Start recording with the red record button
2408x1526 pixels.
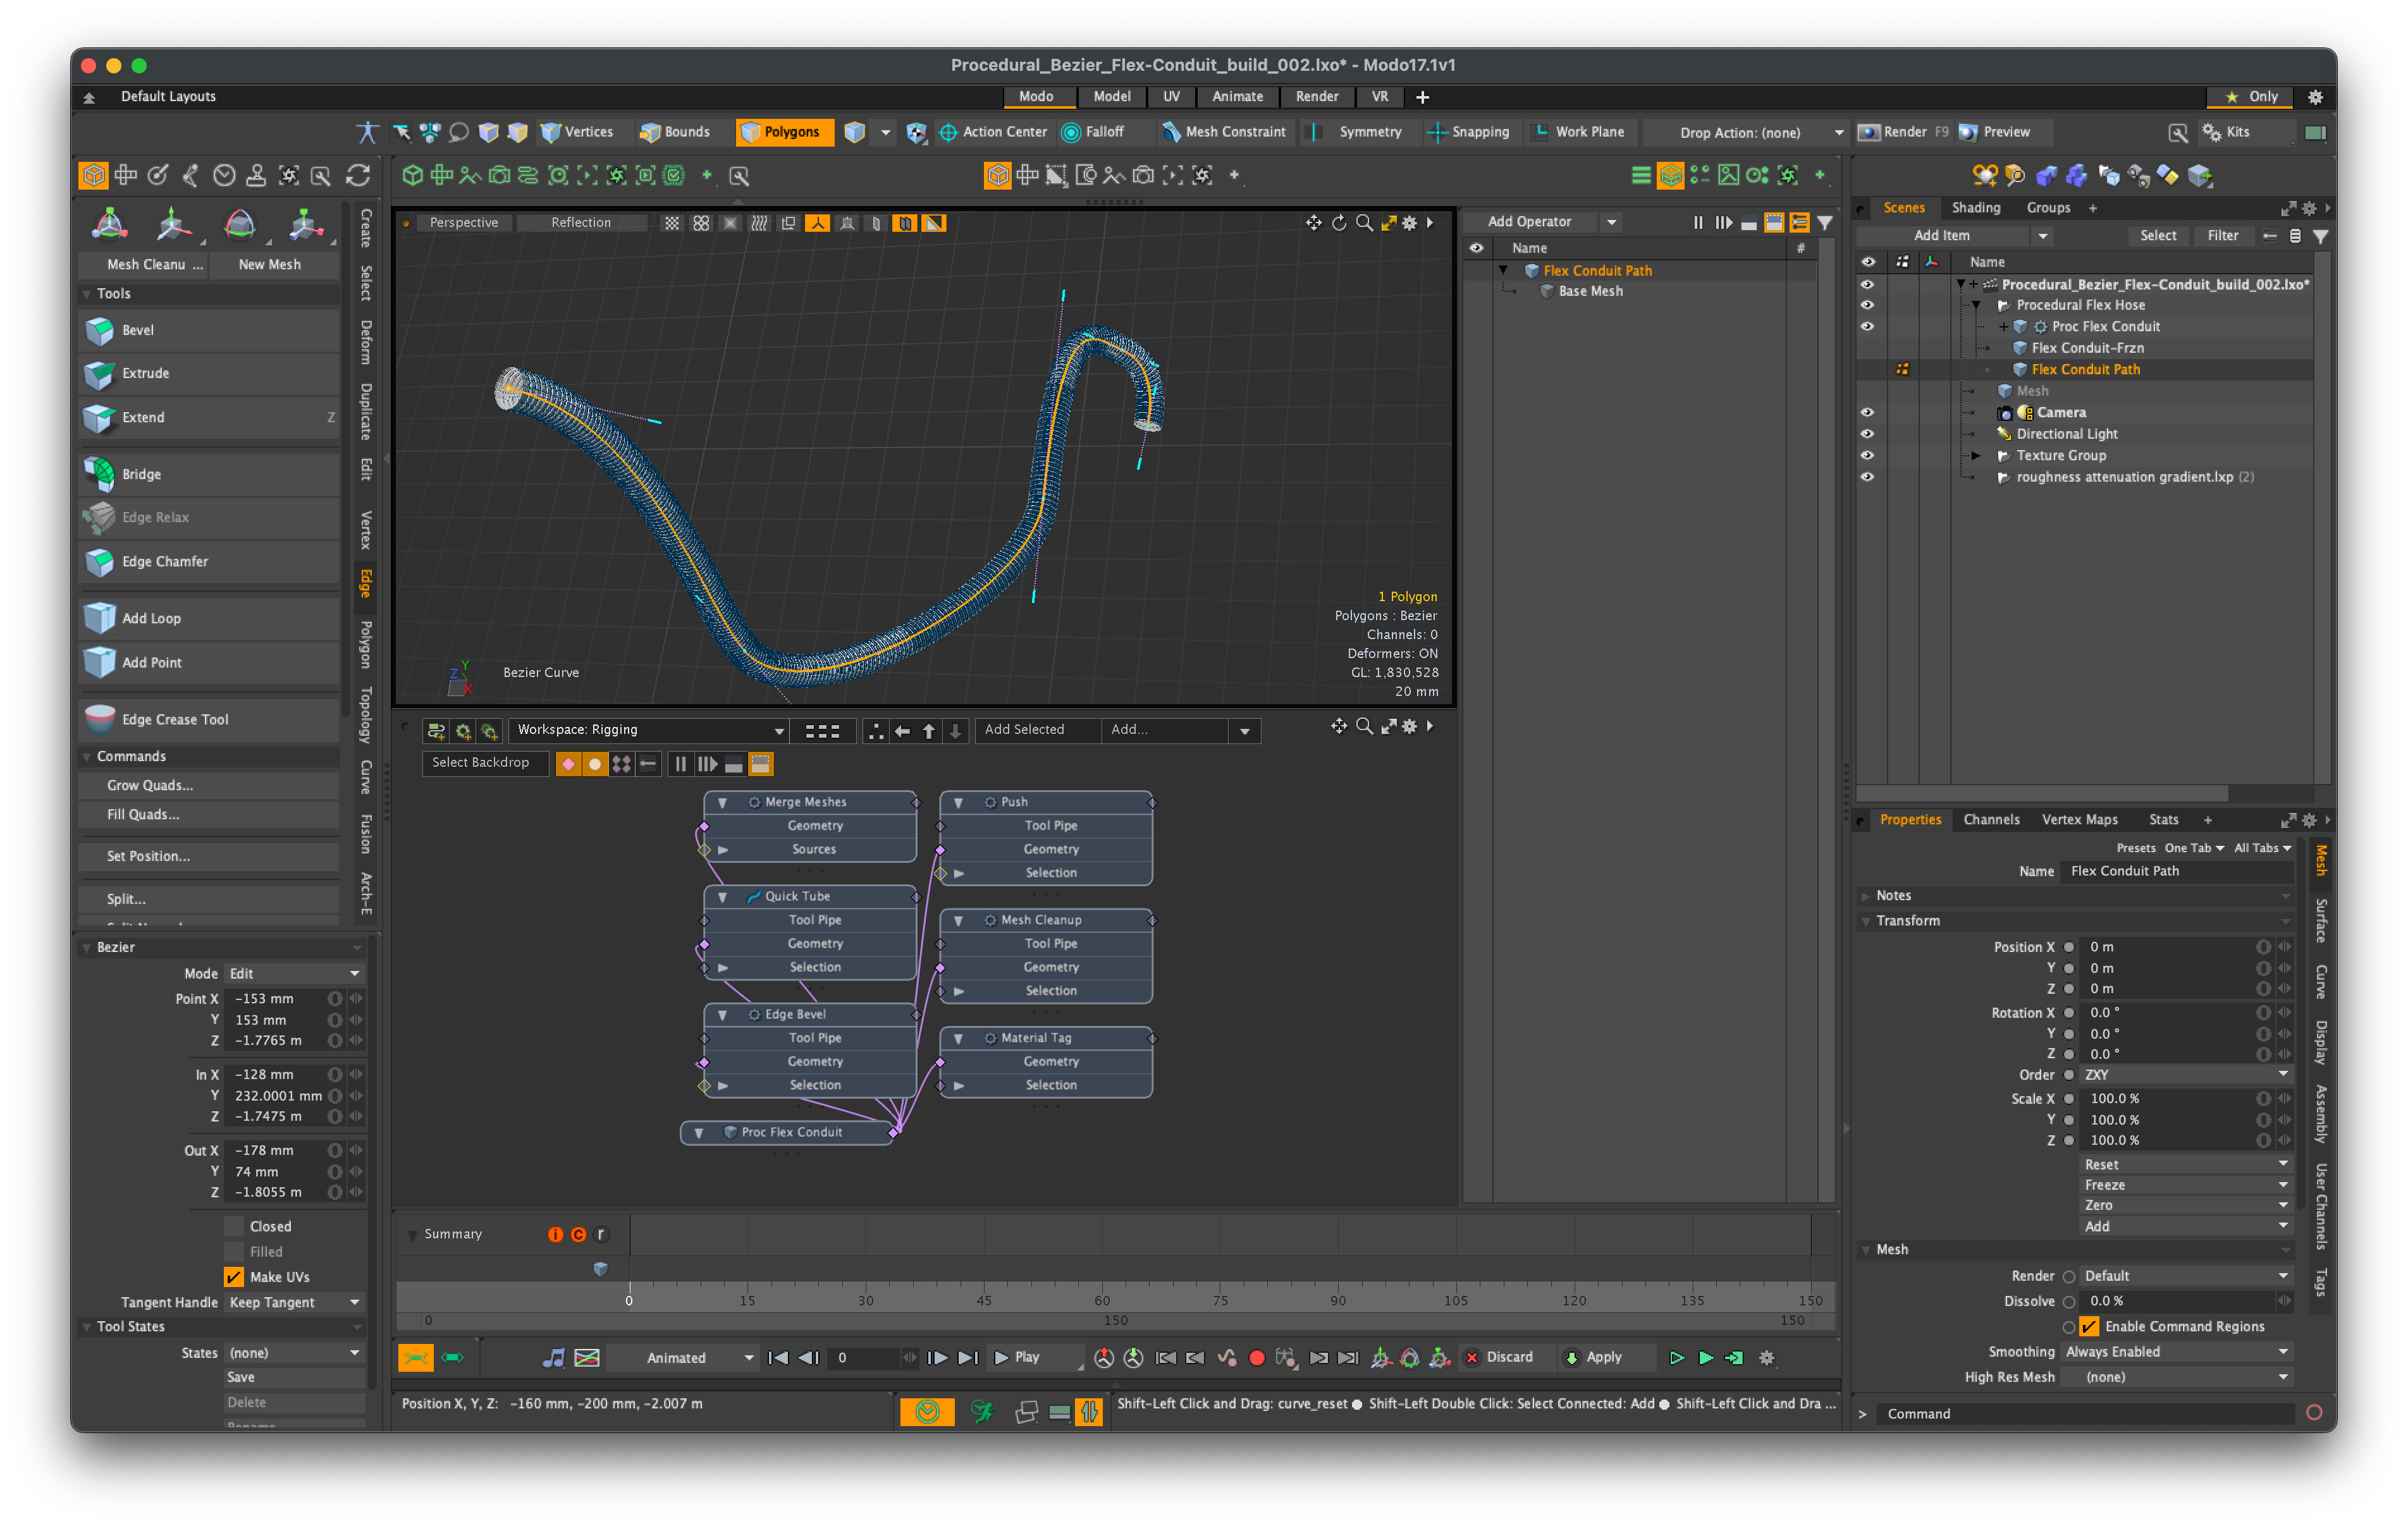pos(1257,1357)
